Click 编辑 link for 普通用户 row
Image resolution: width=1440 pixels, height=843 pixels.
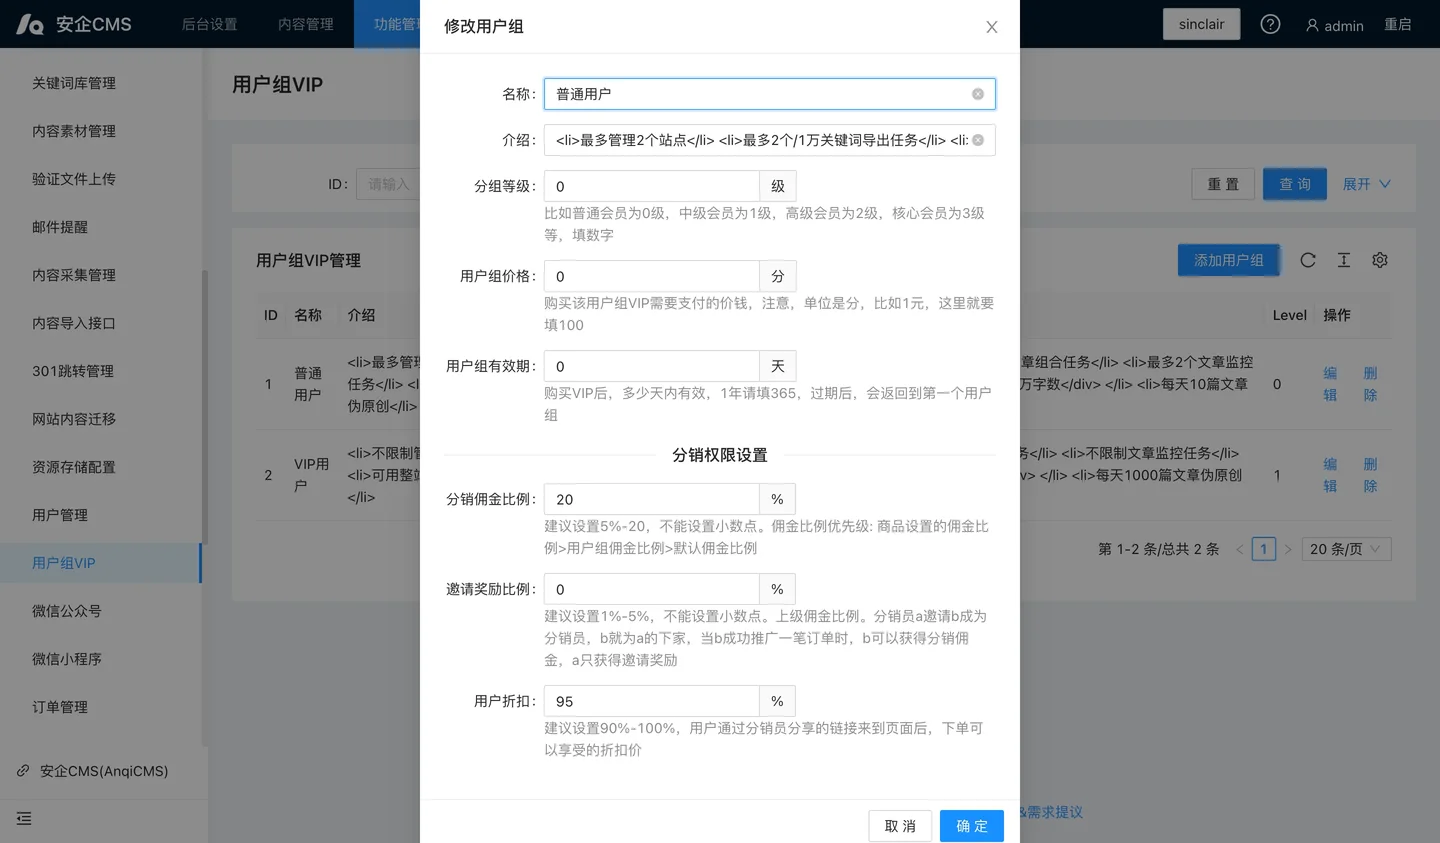[1330, 384]
